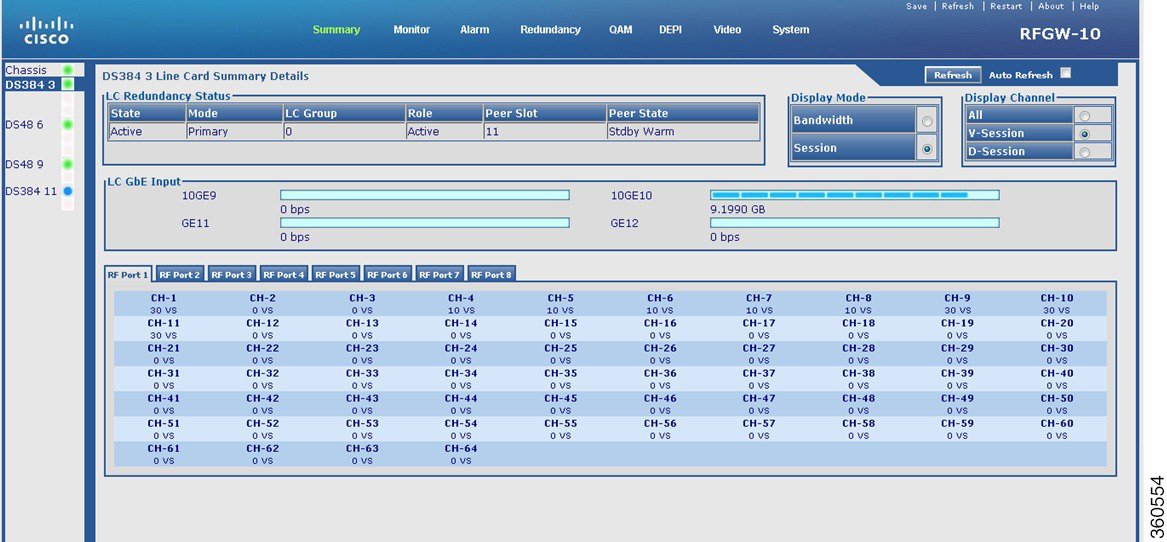
Task: Open the Video menu
Action: click(727, 30)
